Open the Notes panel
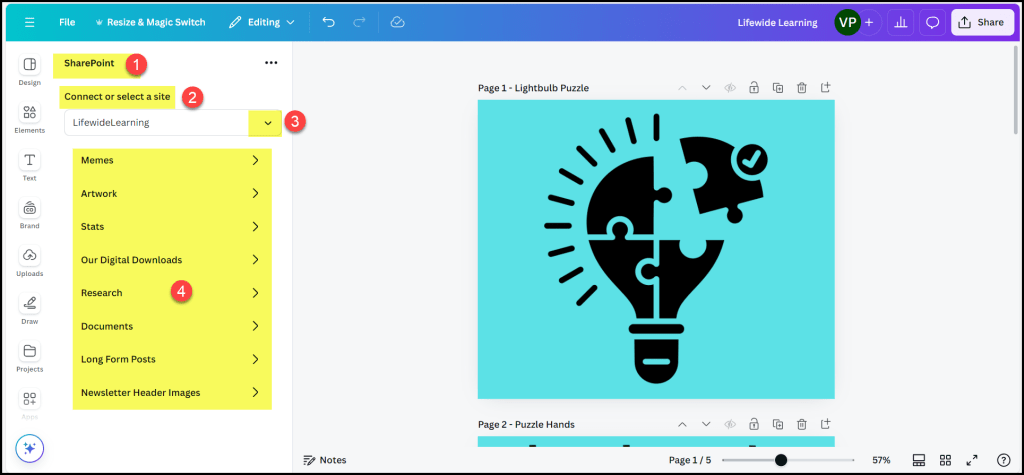The image size is (1024, 475). (x=325, y=460)
